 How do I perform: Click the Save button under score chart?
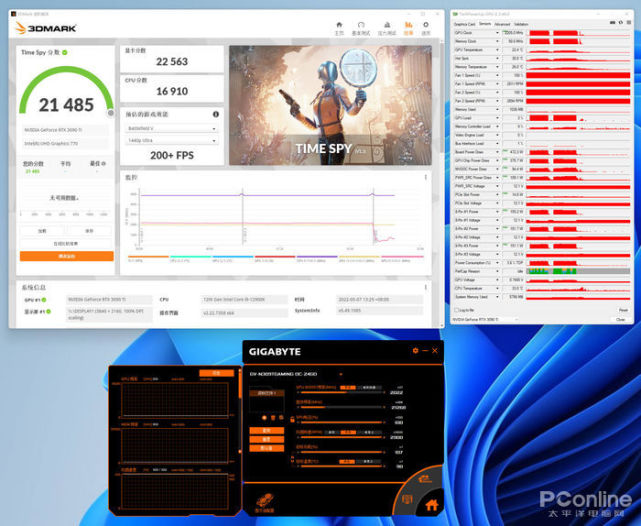click(90, 231)
